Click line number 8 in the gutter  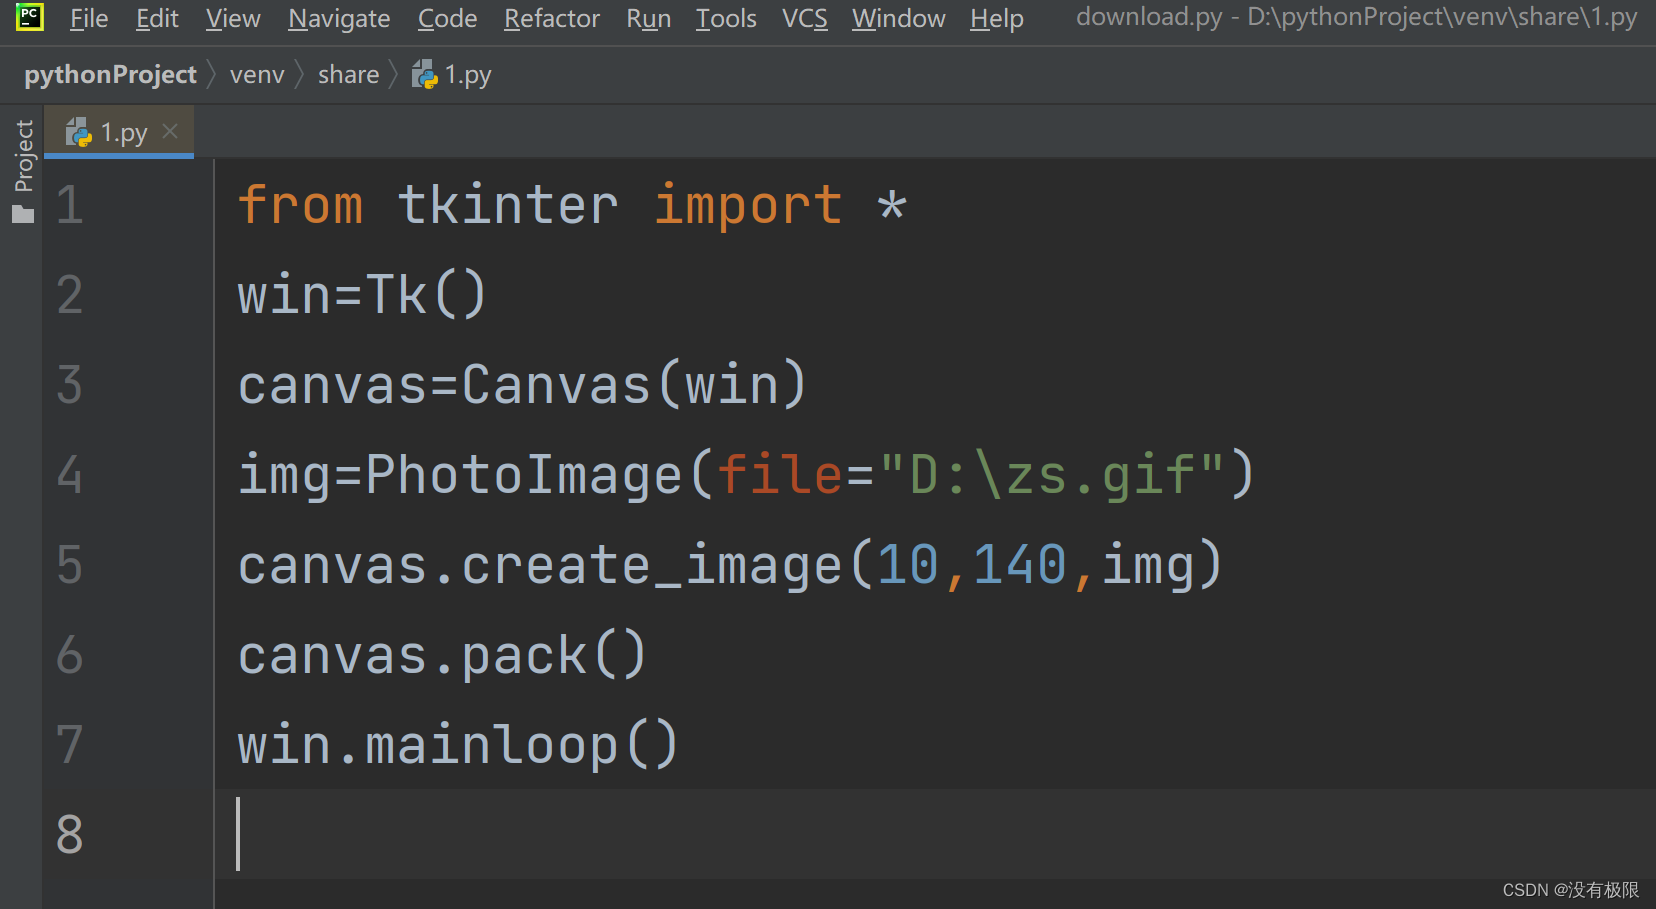70,834
